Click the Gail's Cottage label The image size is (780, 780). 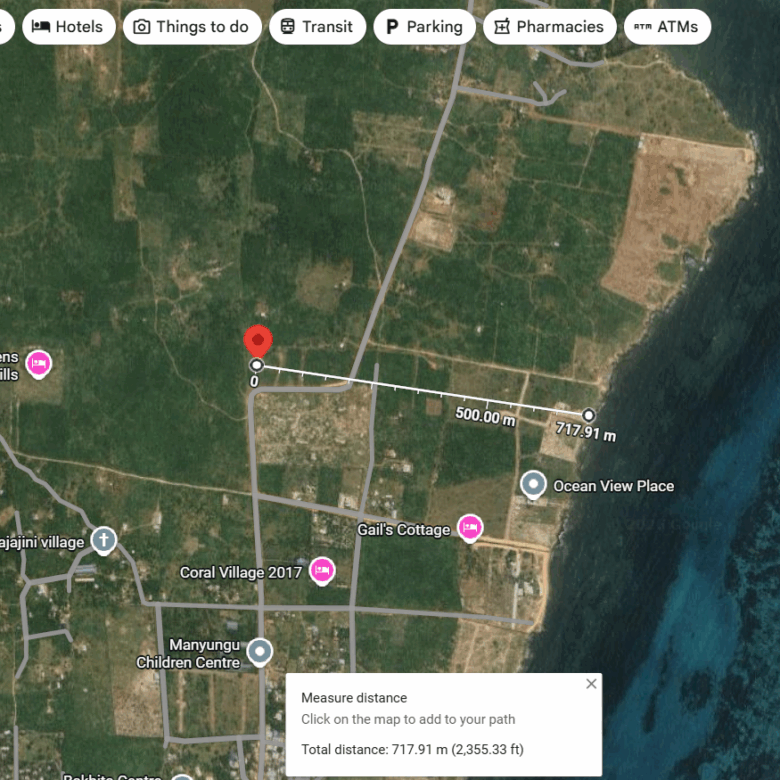point(403,530)
